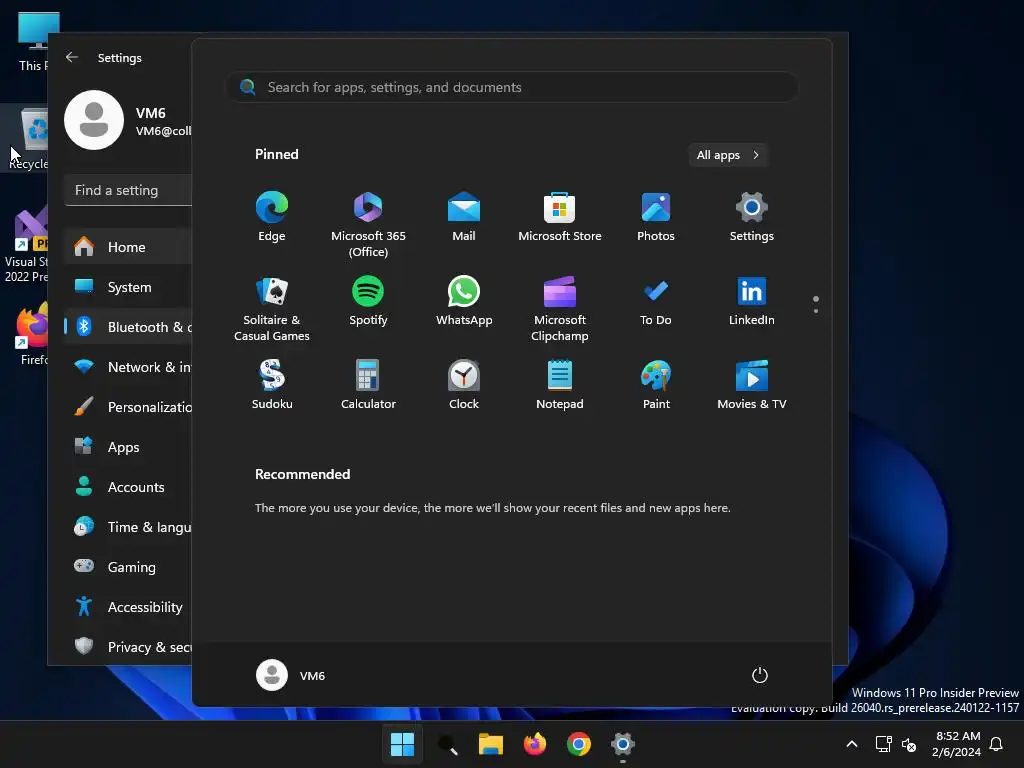The width and height of the screenshot is (1024, 768).
Task: Open the To Do app
Action: coord(656,301)
